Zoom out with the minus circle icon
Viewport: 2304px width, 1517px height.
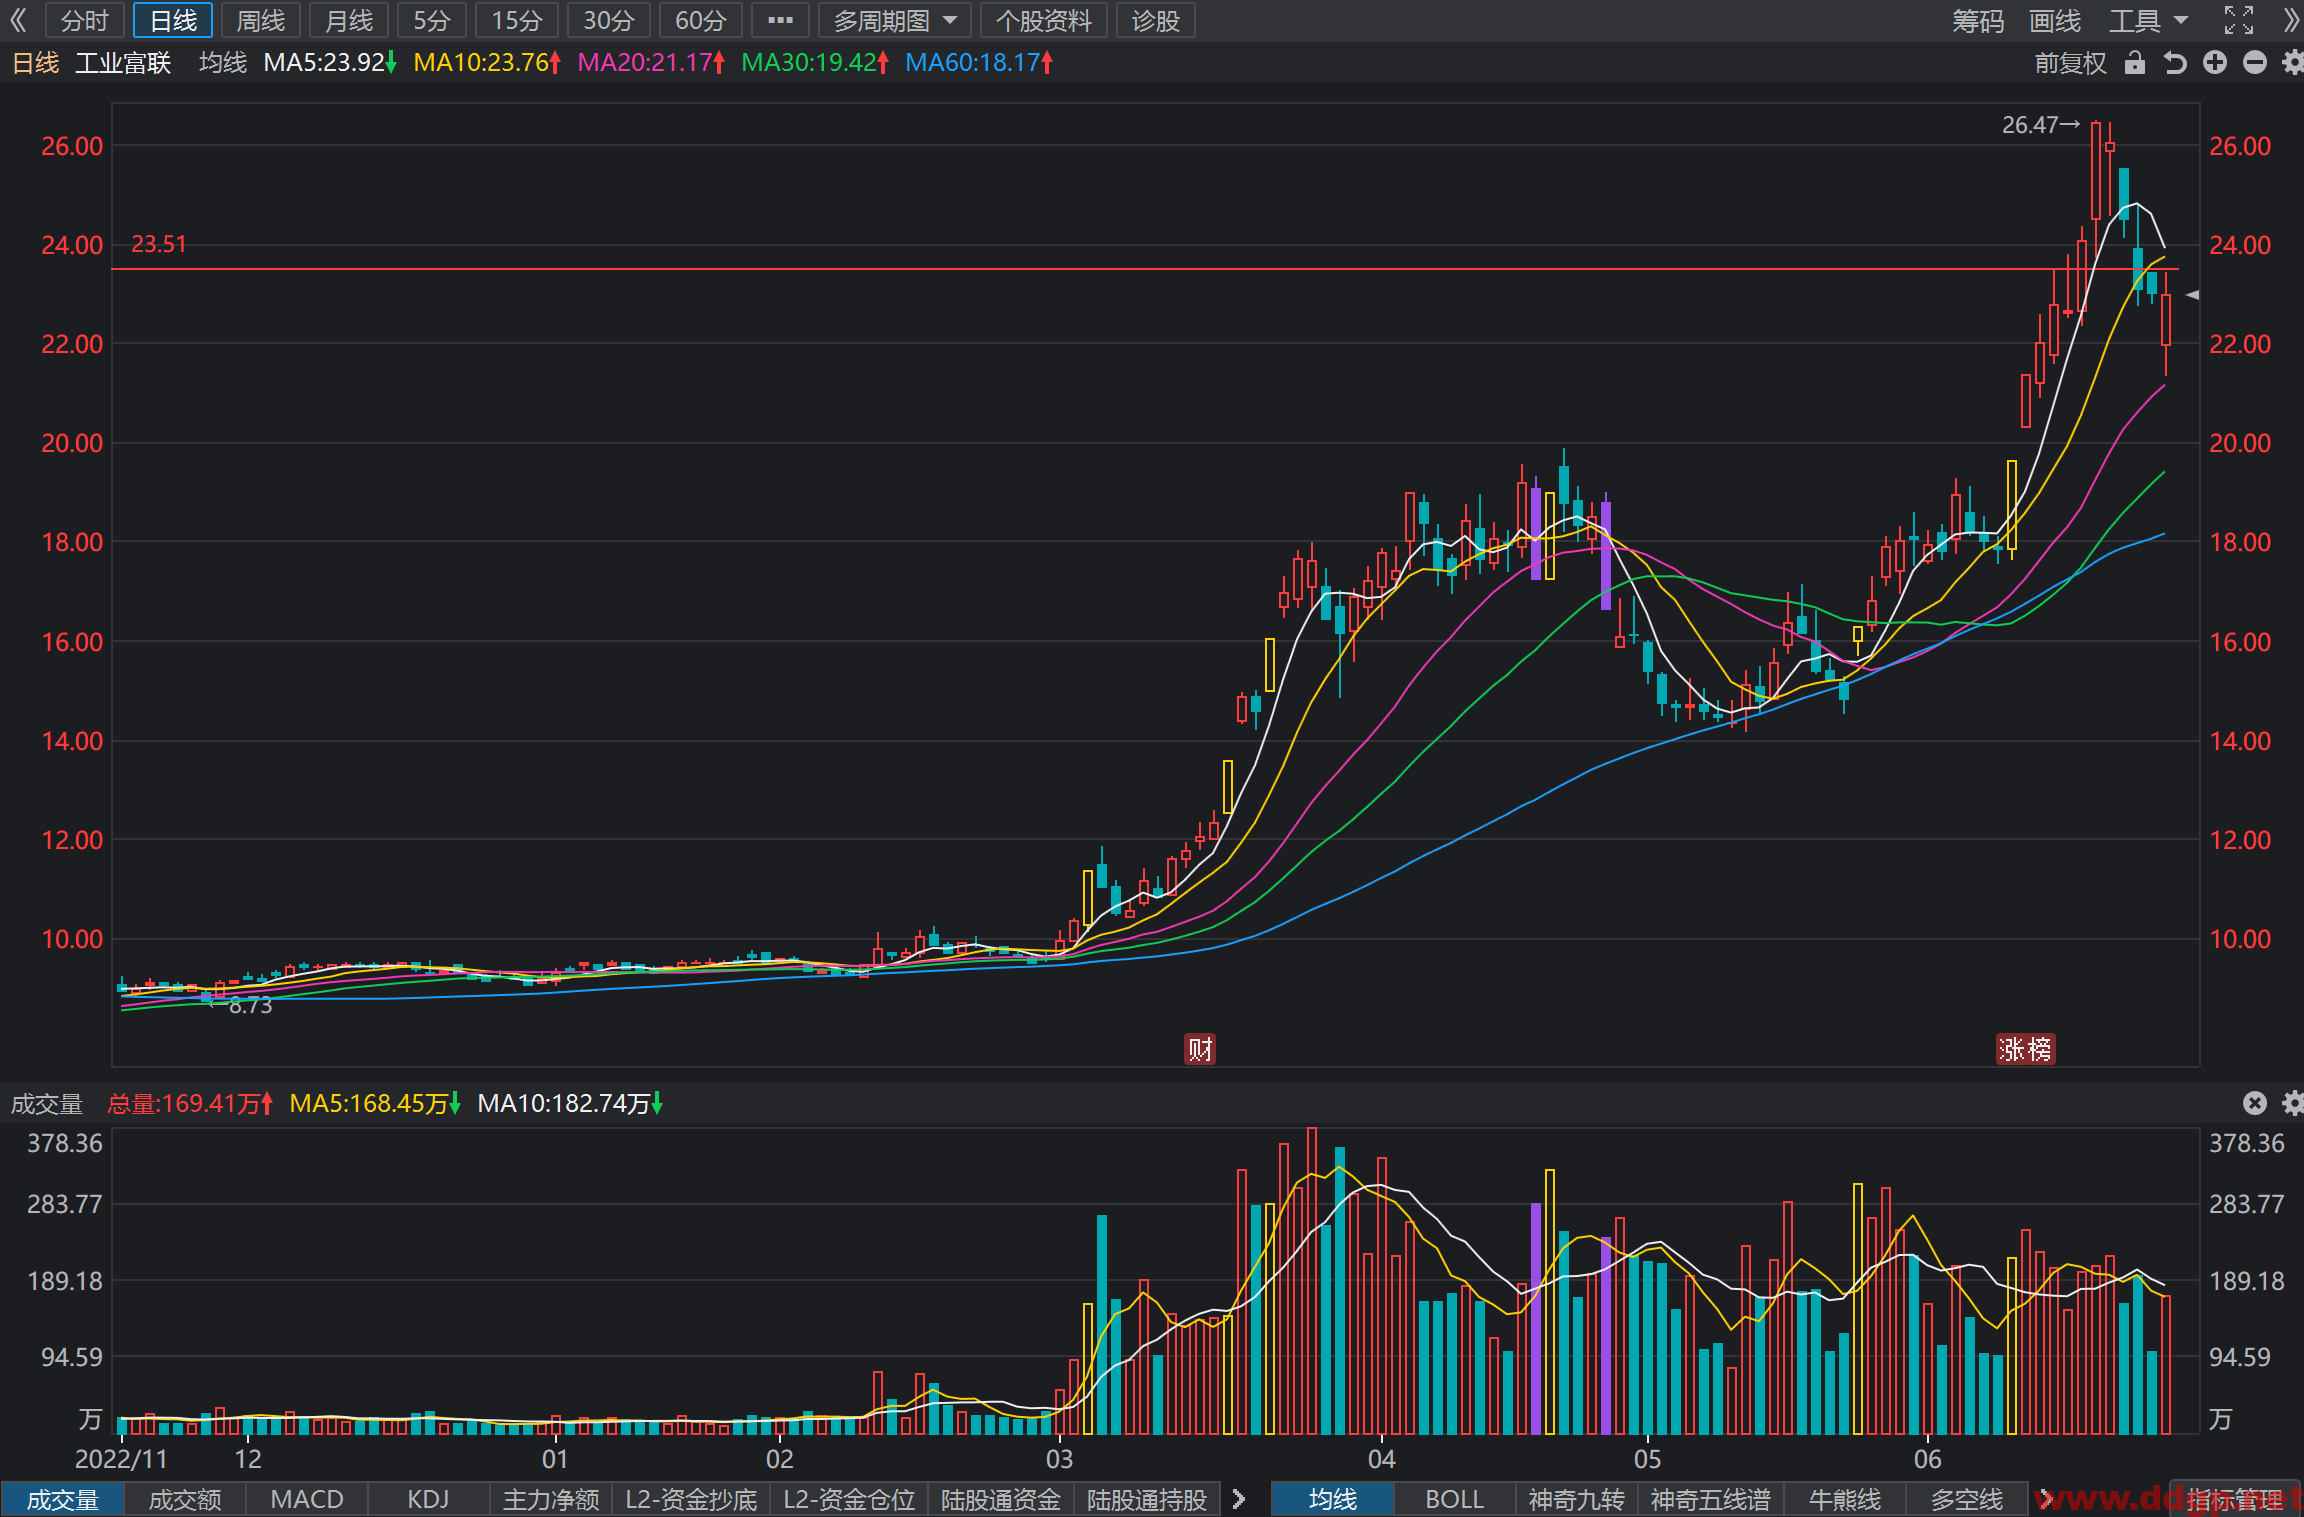(2255, 63)
